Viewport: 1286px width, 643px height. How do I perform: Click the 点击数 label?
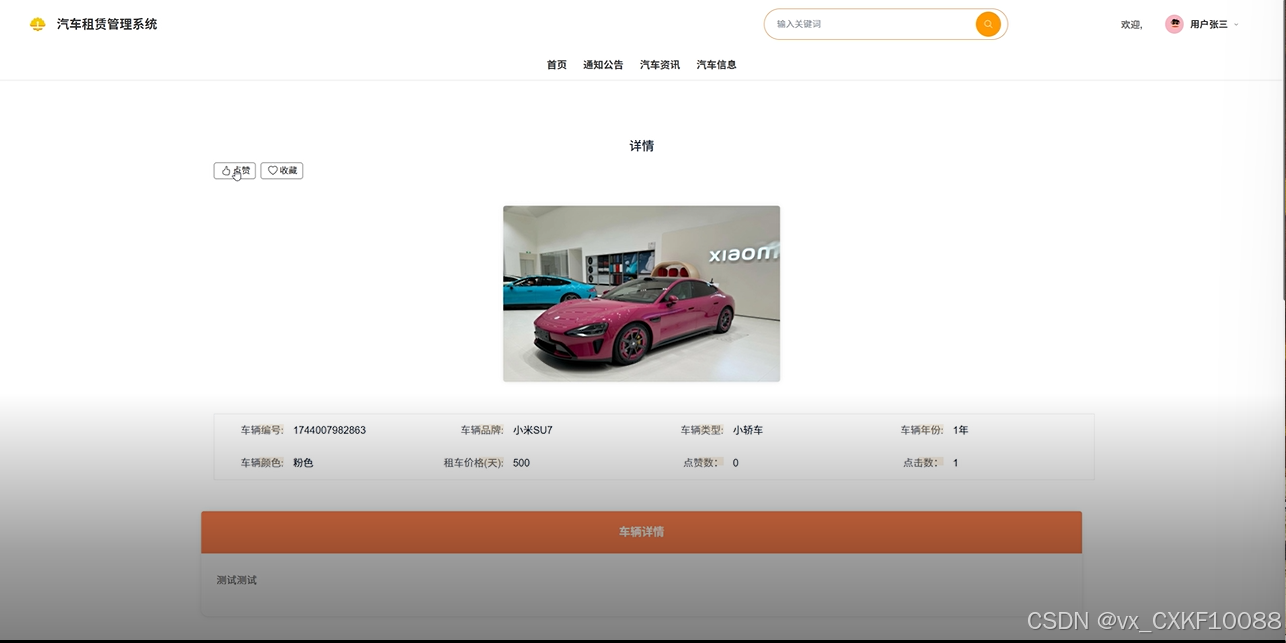(923, 463)
